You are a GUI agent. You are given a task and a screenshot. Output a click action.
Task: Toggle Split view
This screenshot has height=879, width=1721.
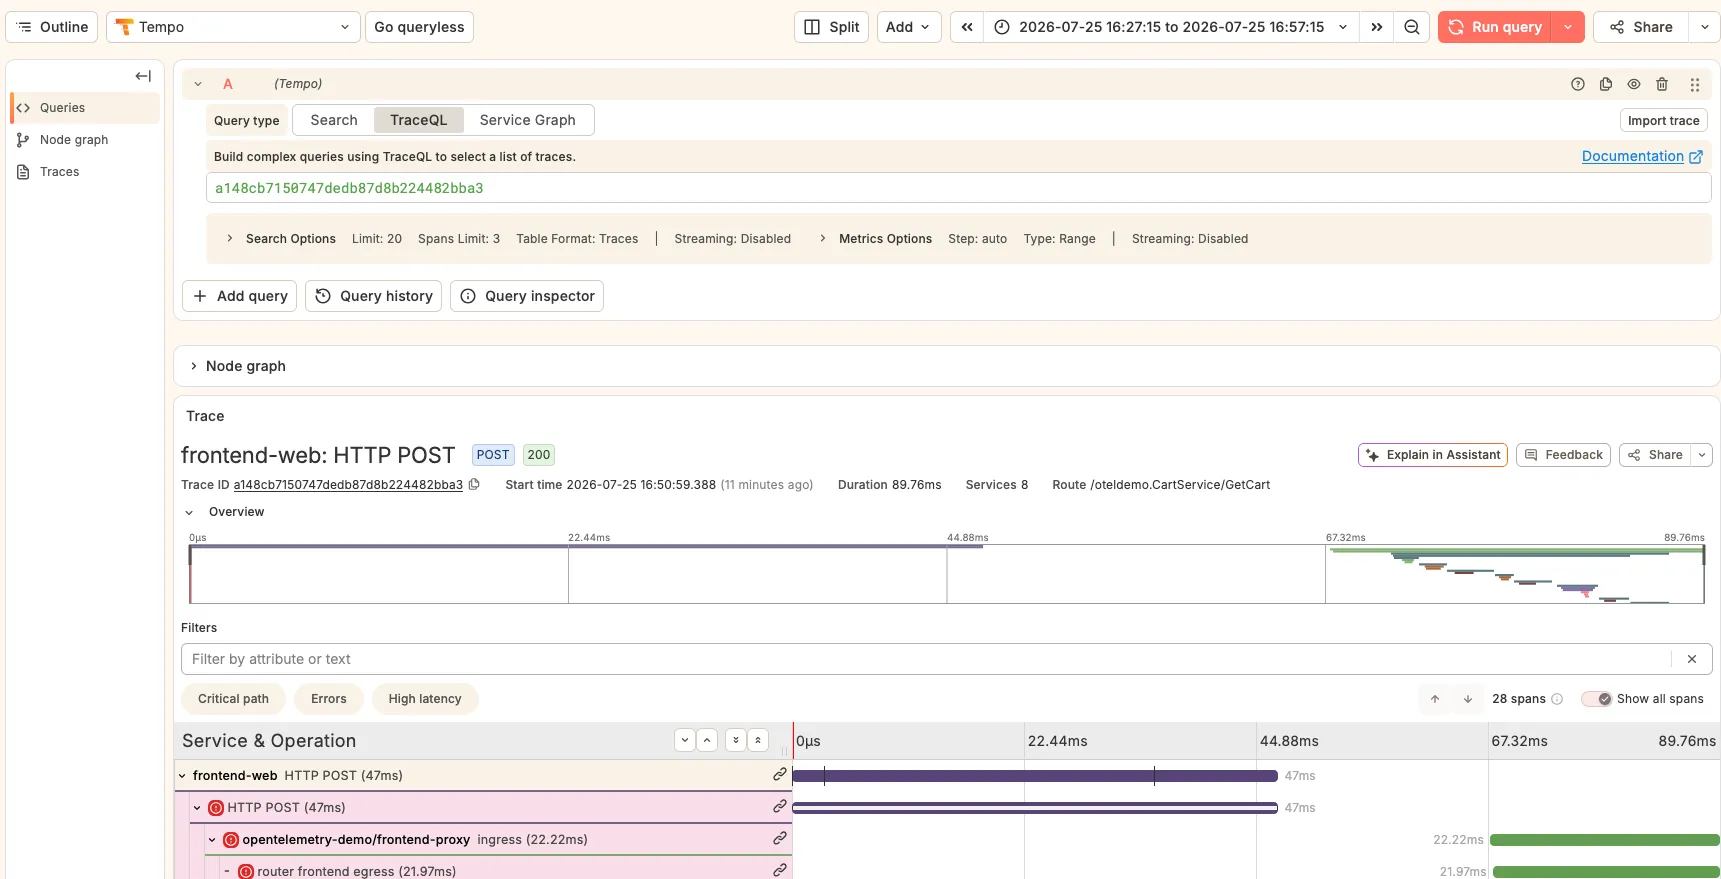(x=832, y=27)
